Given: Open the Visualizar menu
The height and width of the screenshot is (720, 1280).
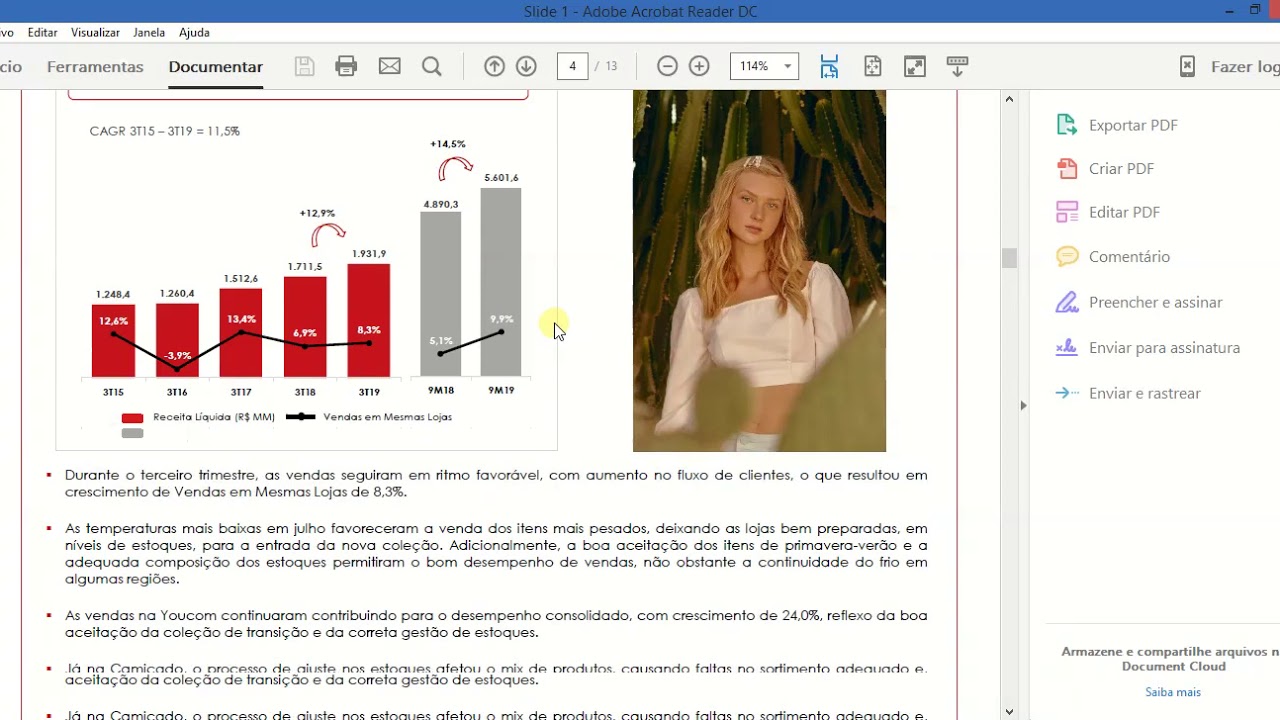Looking at the screenshot, I should click(x=95, y=32).
